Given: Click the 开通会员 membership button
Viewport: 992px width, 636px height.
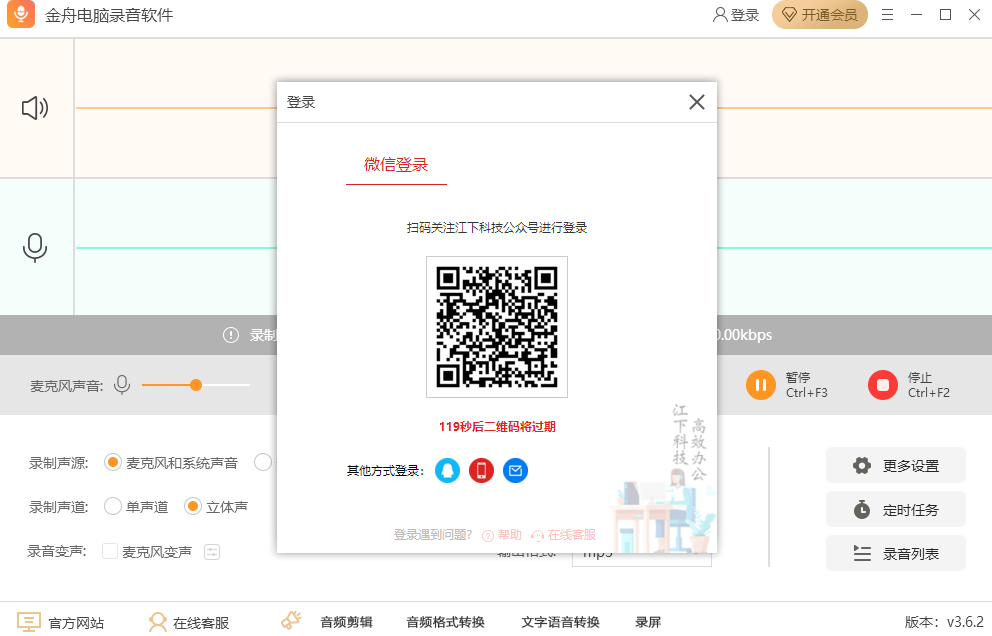Looking at the screenshot, I should pyautogui.click(x=819, y=15).
